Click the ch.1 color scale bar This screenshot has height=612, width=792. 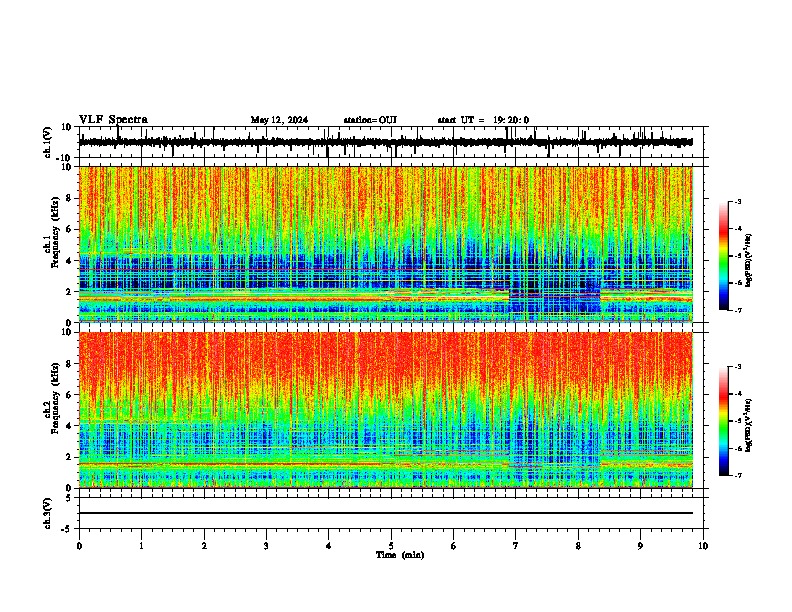coord(723,256)
